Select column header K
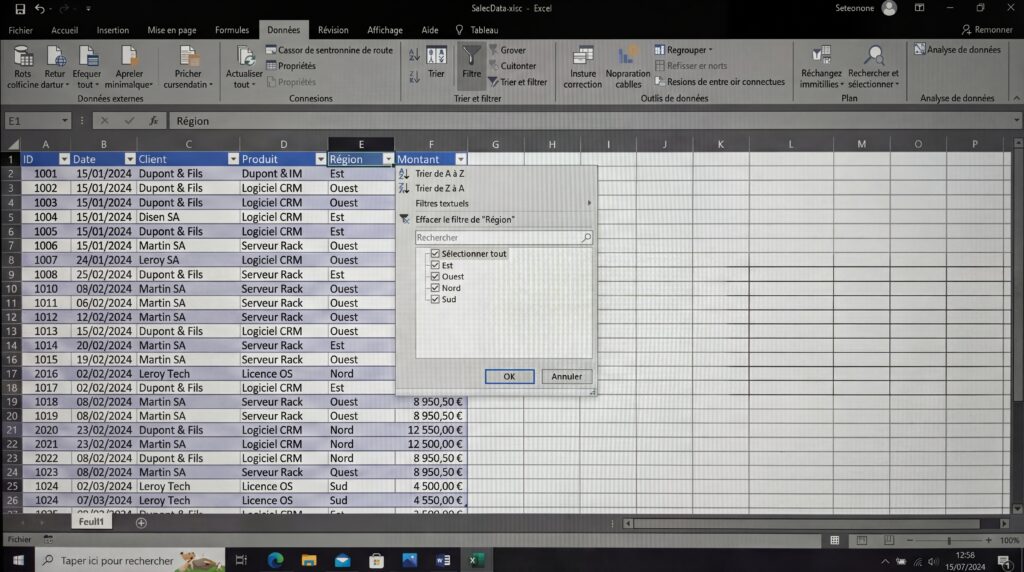Image resolution: width=1024 pixels, height=572 pixels. pos(720,144)
